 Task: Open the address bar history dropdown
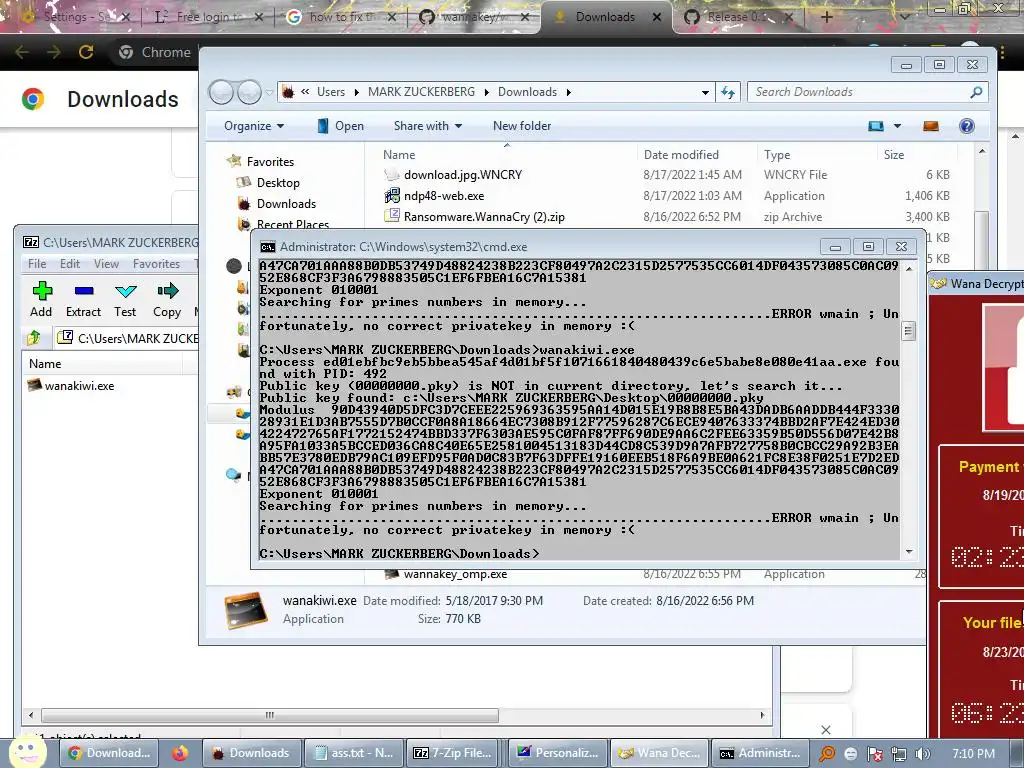[x=705, y=92]
